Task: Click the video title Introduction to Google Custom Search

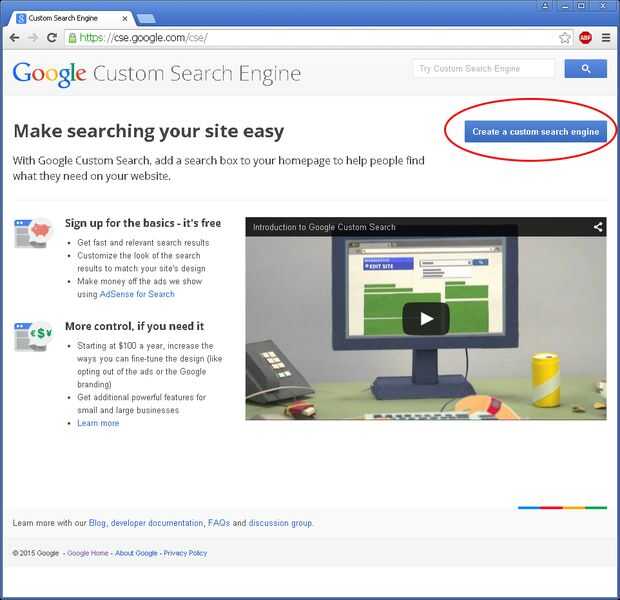Action: [324, 227]
